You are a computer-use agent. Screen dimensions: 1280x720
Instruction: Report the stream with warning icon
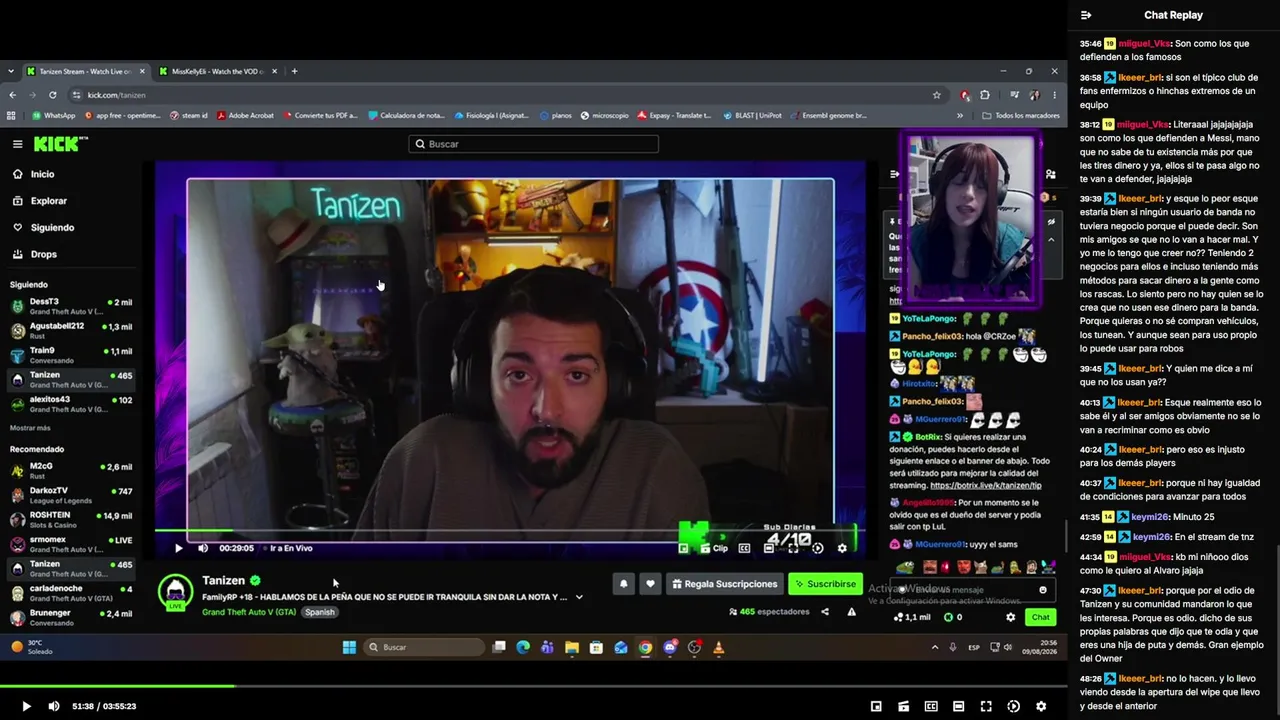(x=852, y=612)
